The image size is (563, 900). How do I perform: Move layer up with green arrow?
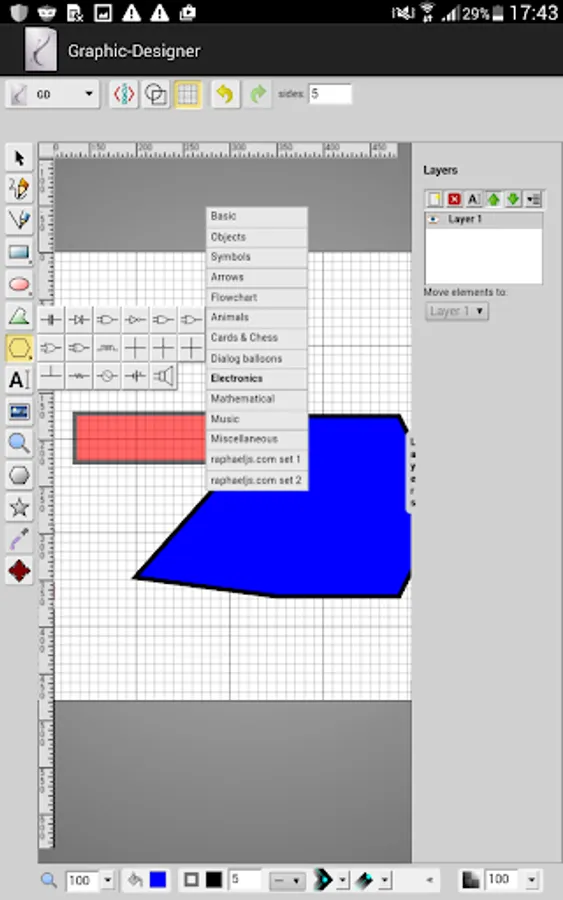pyautogui.click(x=493, y=199)
